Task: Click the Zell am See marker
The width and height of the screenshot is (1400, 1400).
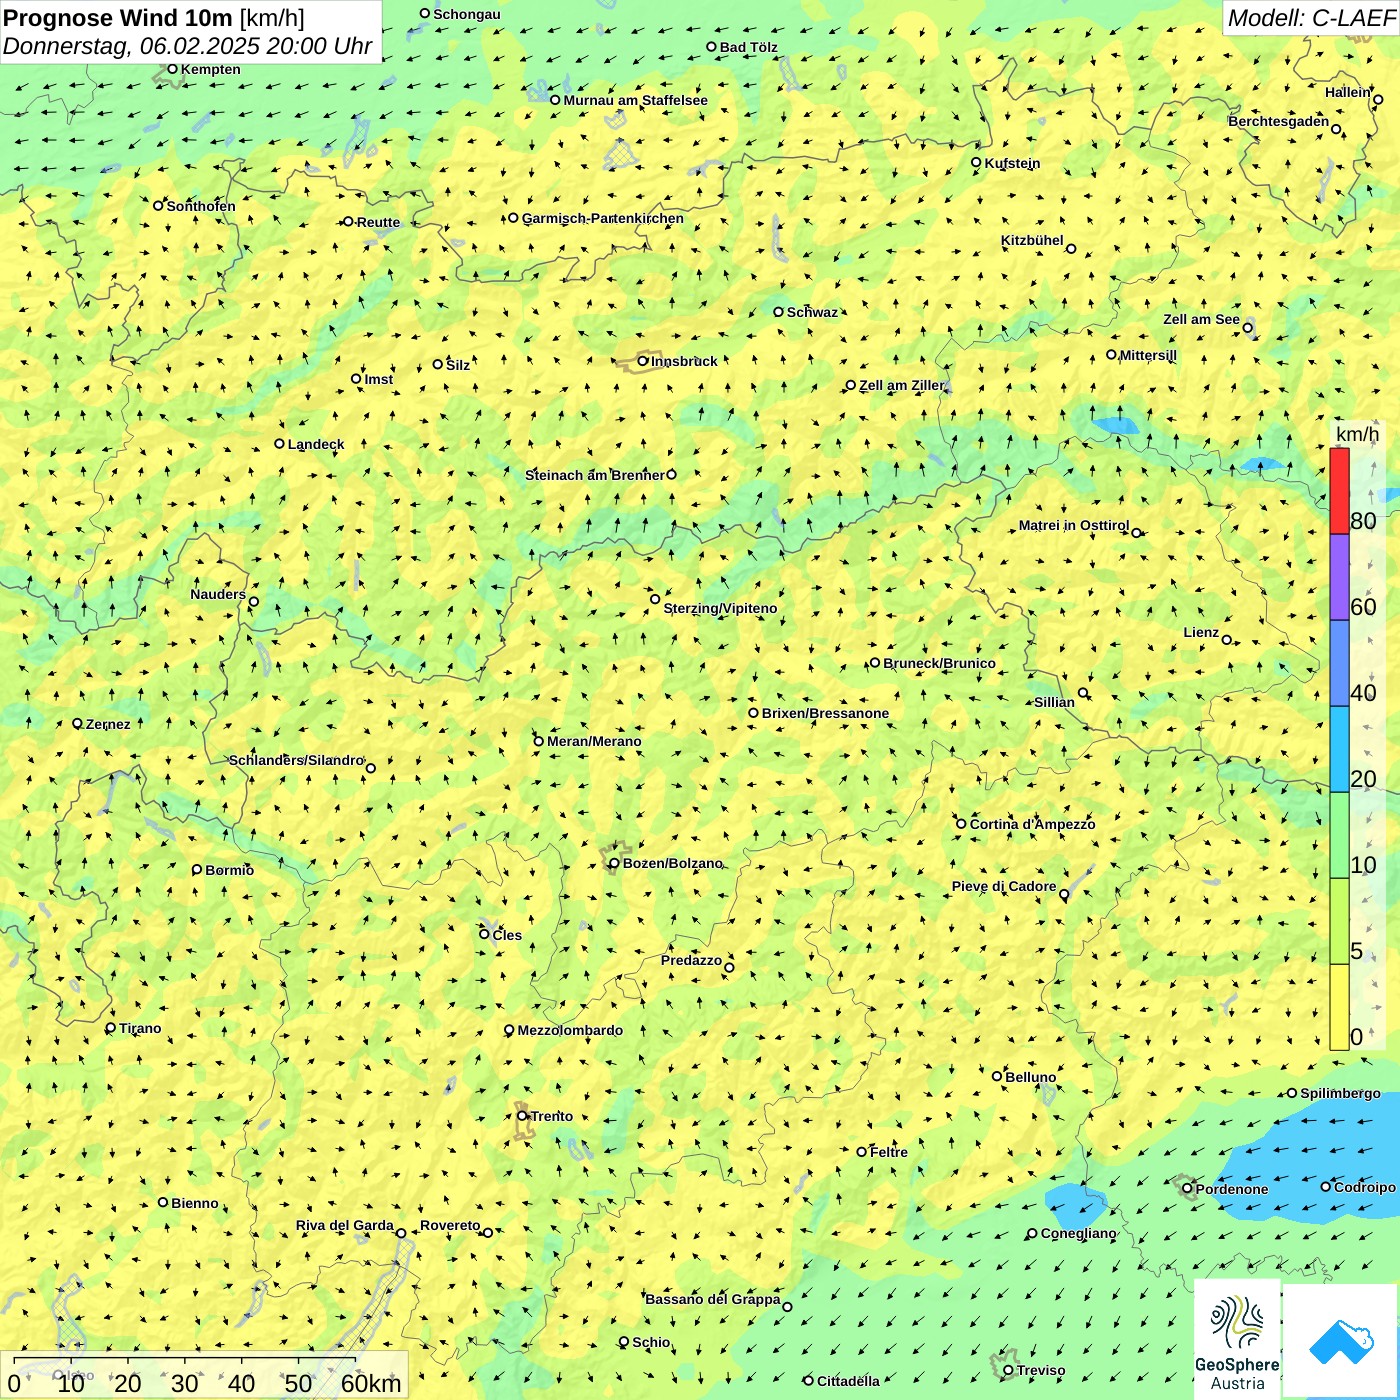Action: (1247, 327)
